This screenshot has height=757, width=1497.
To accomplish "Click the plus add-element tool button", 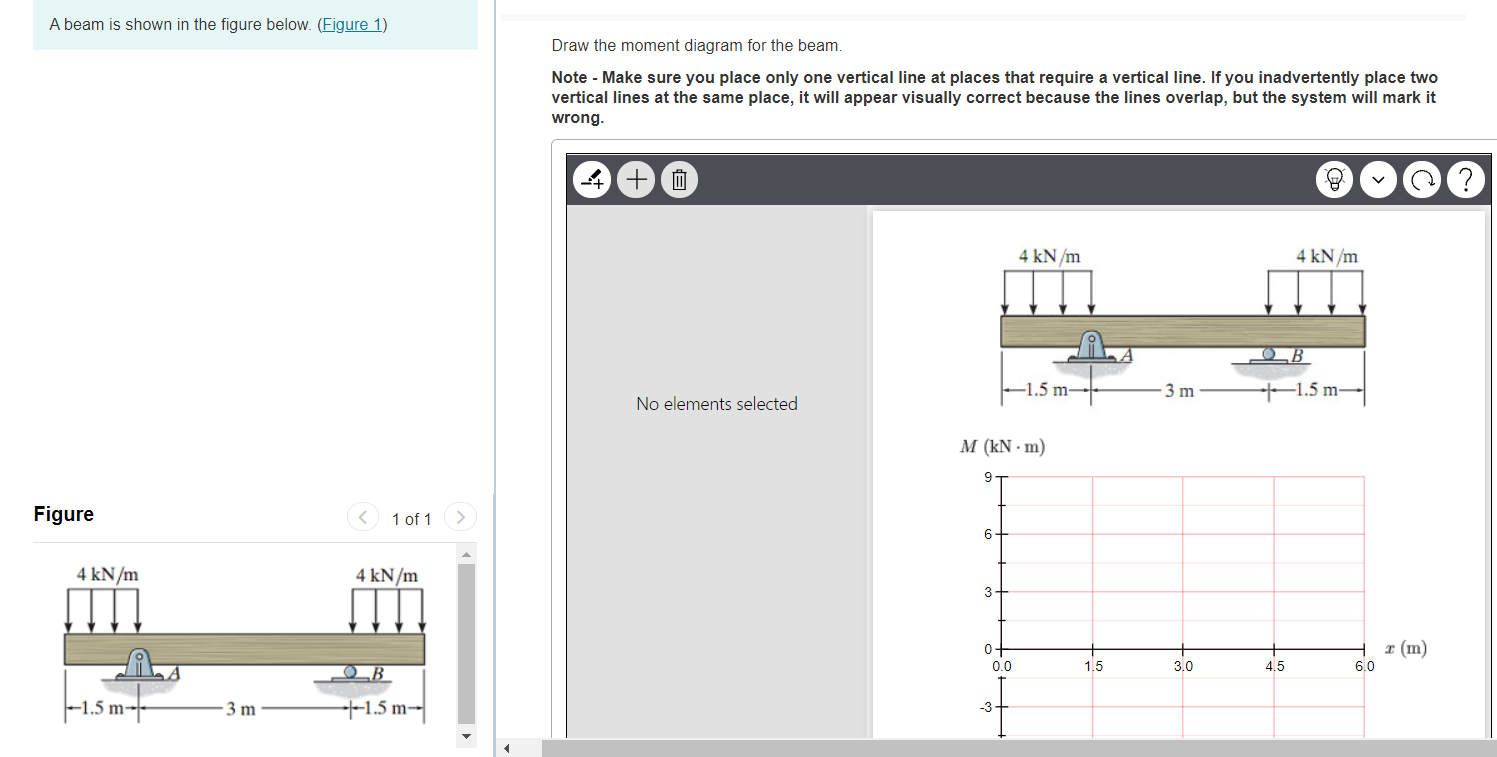I will point(636,180).
